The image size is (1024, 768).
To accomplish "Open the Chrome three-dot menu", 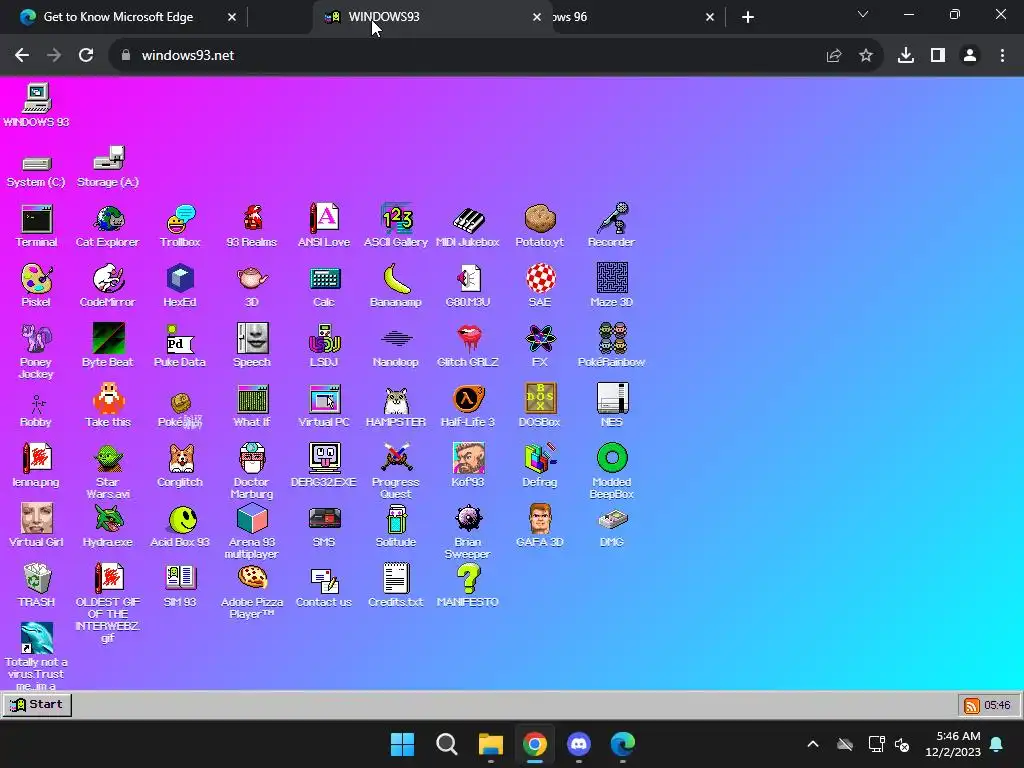I will click(x=1002, y=56).
